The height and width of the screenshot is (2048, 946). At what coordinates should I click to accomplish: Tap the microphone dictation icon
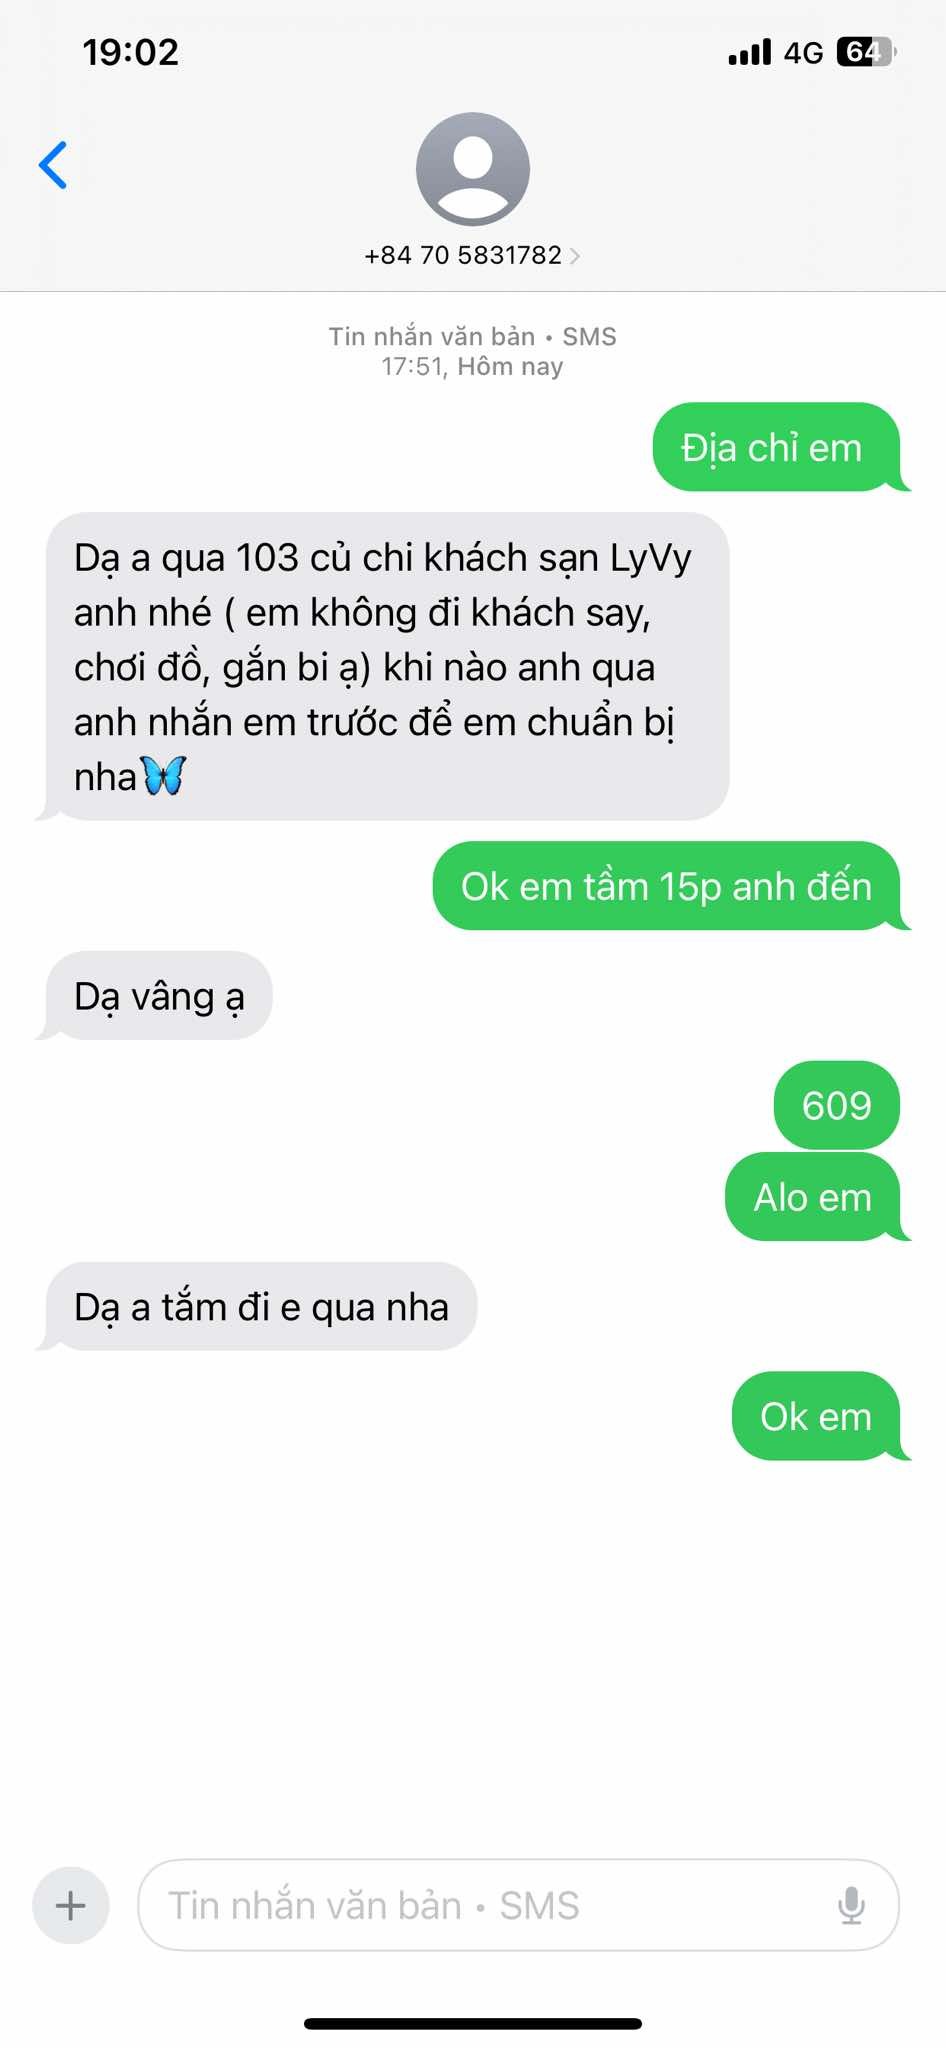[851, 1905]
